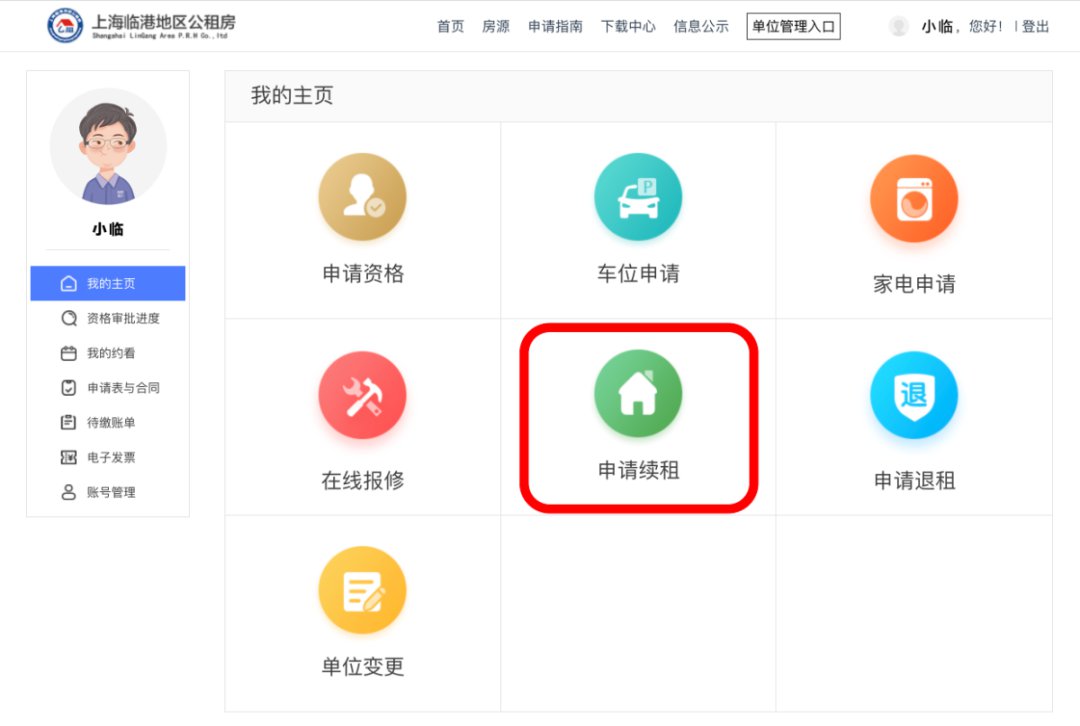The height and width of the screenshot is (726, 1080).
Task: Click the bill icon beside 待缴账单
Action: [68, 422]
